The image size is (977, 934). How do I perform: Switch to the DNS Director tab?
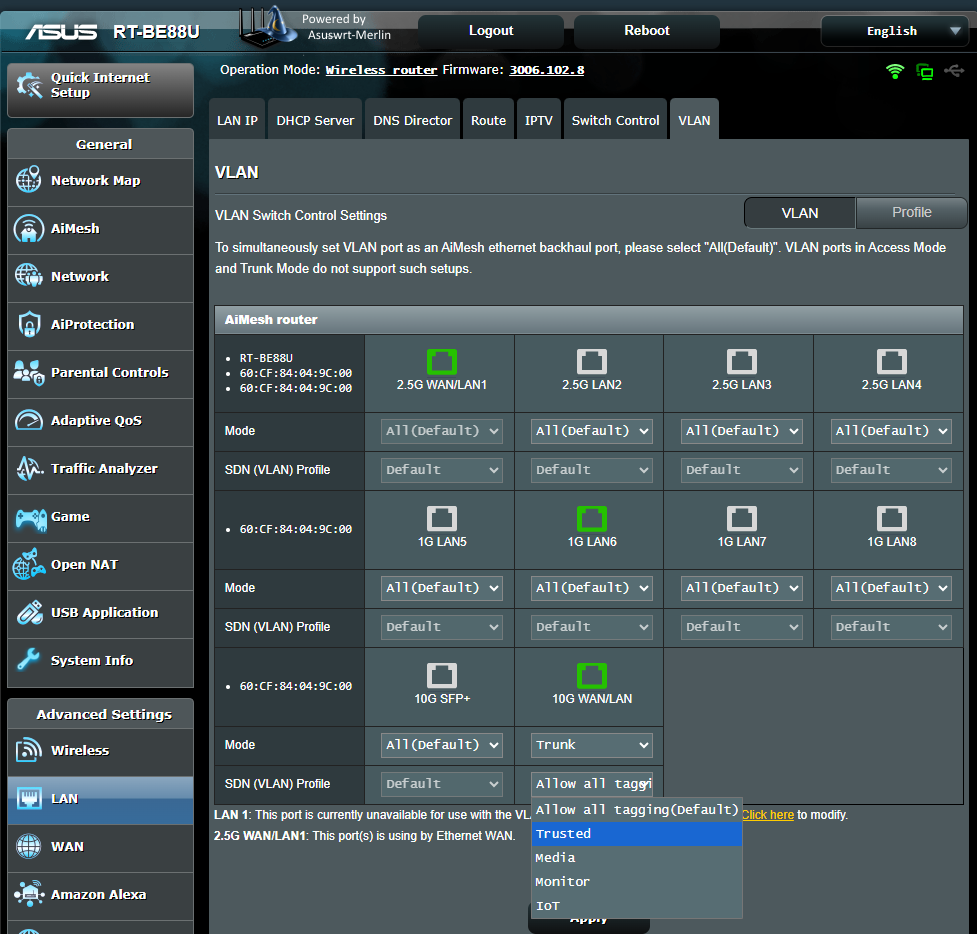coord(412,120)
